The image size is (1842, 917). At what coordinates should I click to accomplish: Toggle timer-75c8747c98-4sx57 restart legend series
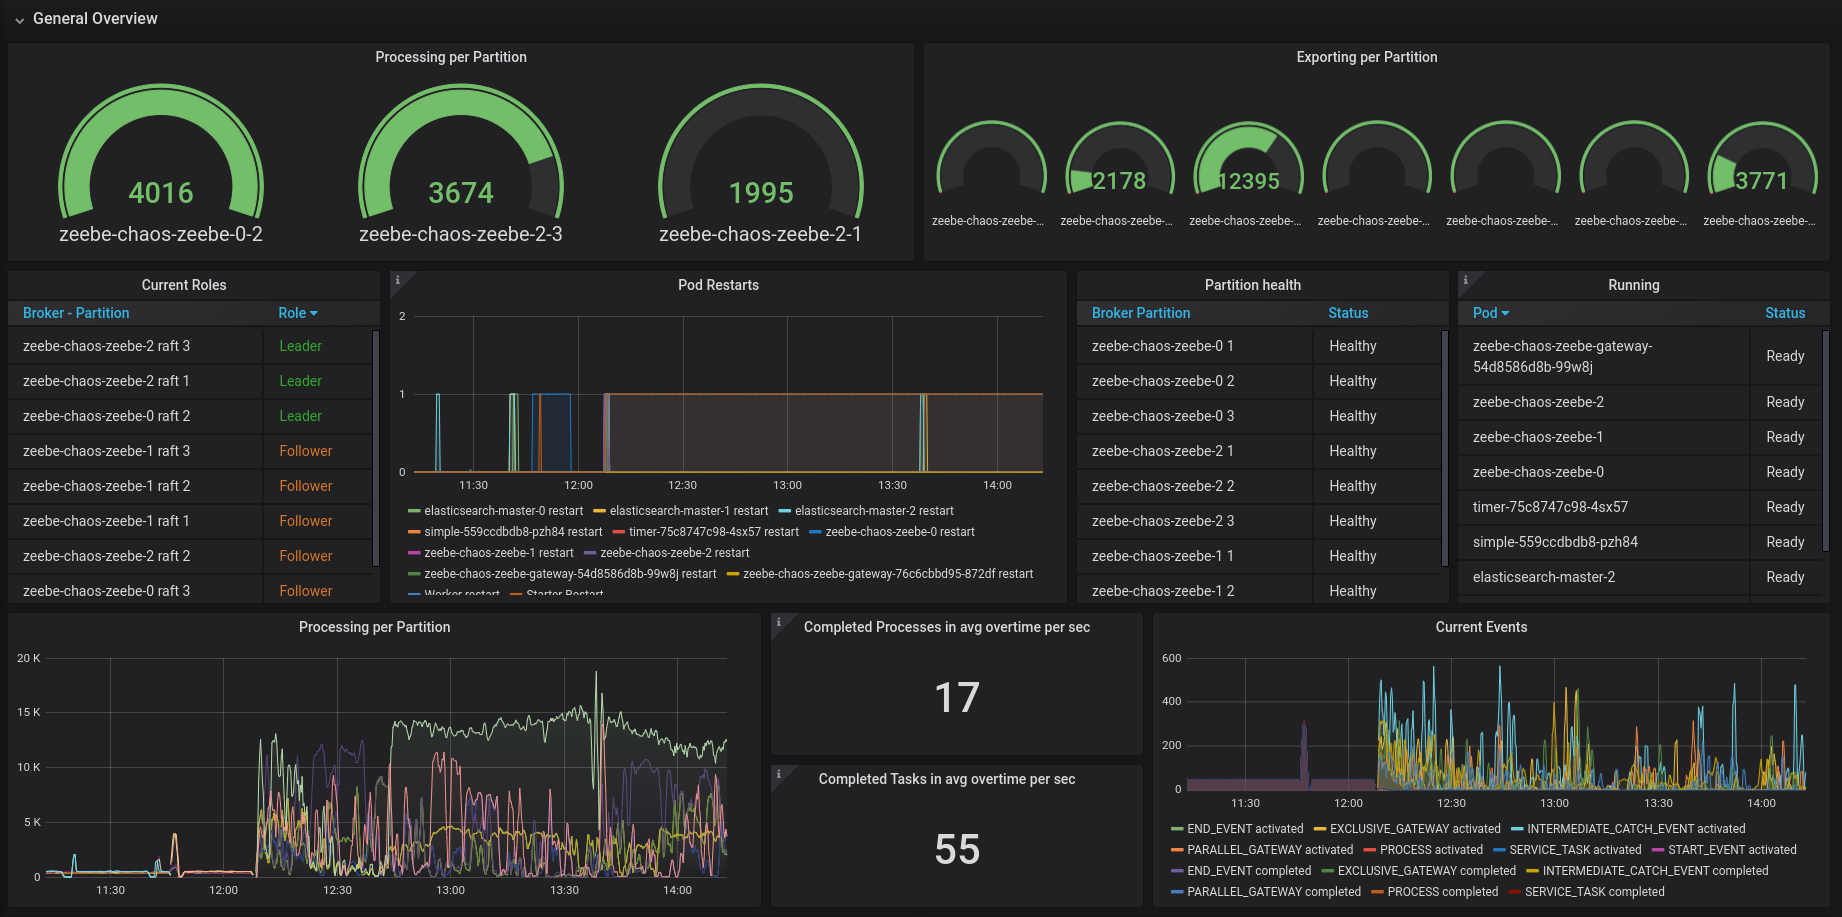[x=713, y=532]
